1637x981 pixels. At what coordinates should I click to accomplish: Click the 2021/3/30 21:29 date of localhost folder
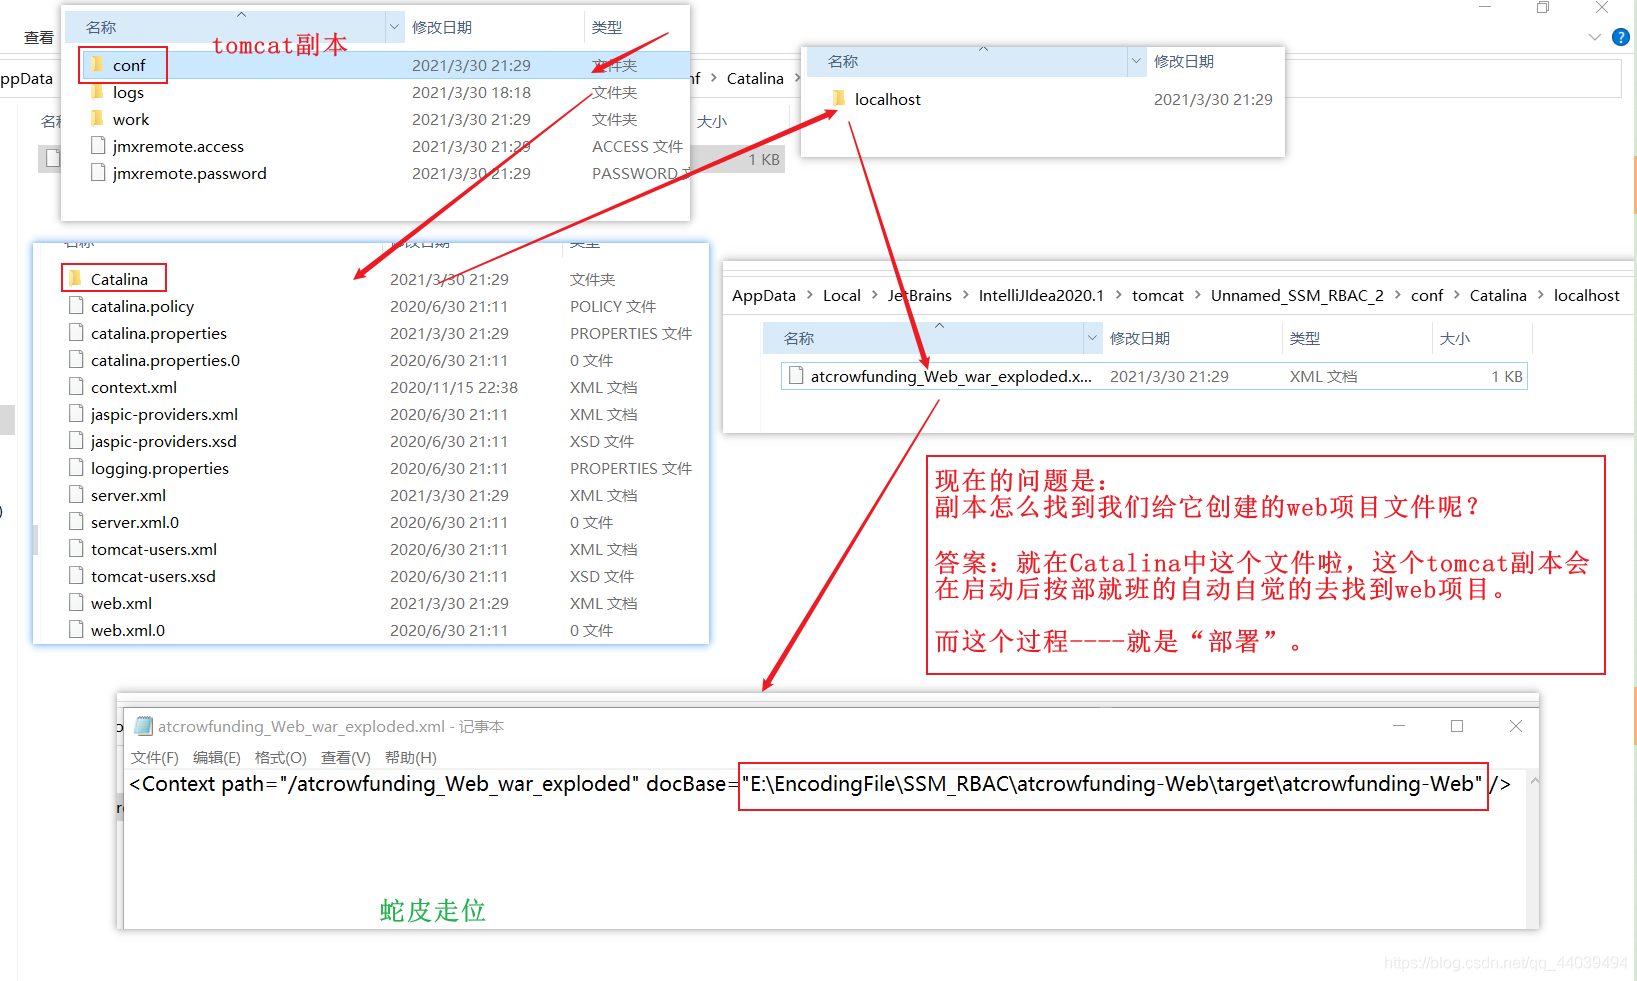pyautogui.click(x=1213, y=99)
